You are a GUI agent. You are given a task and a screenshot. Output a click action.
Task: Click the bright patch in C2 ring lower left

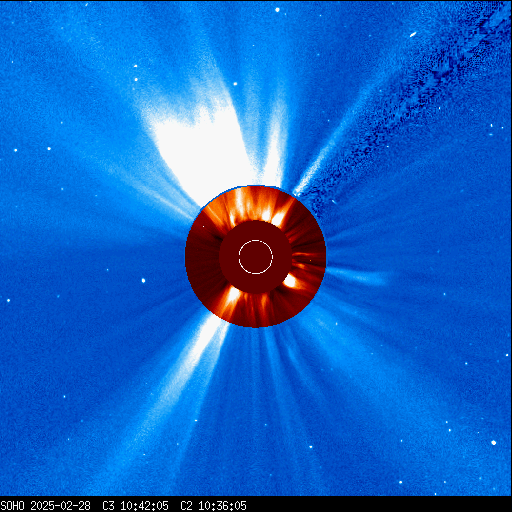pyautogui.click(x=232, y=296)
